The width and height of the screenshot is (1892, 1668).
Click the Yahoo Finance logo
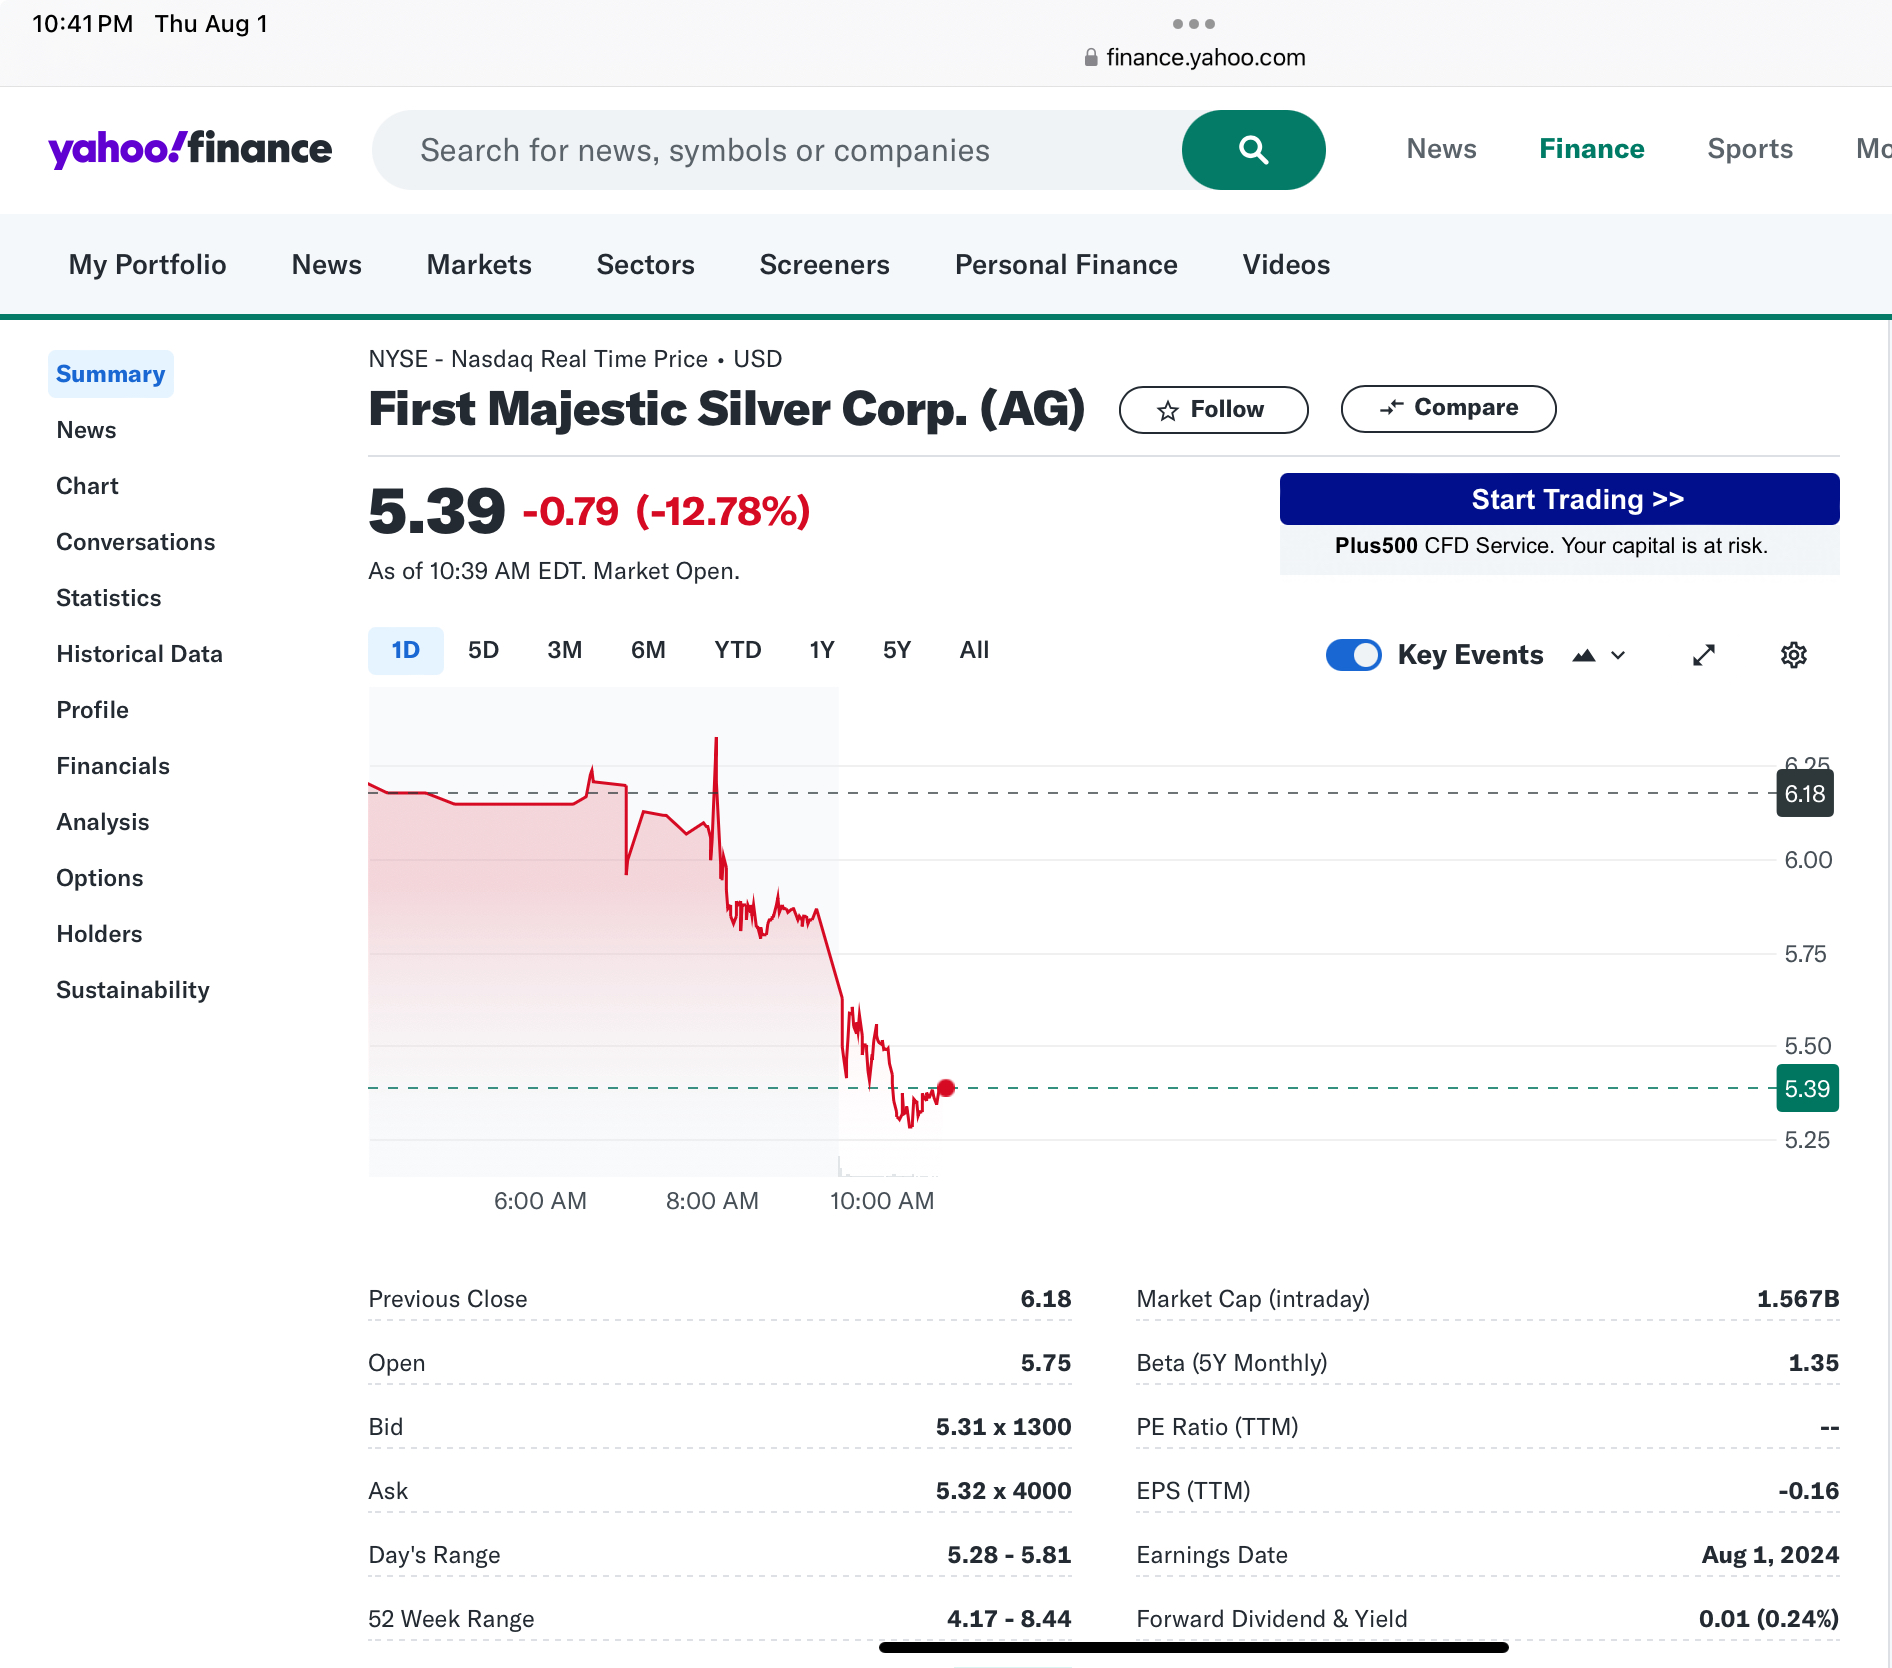coord(190,149)
